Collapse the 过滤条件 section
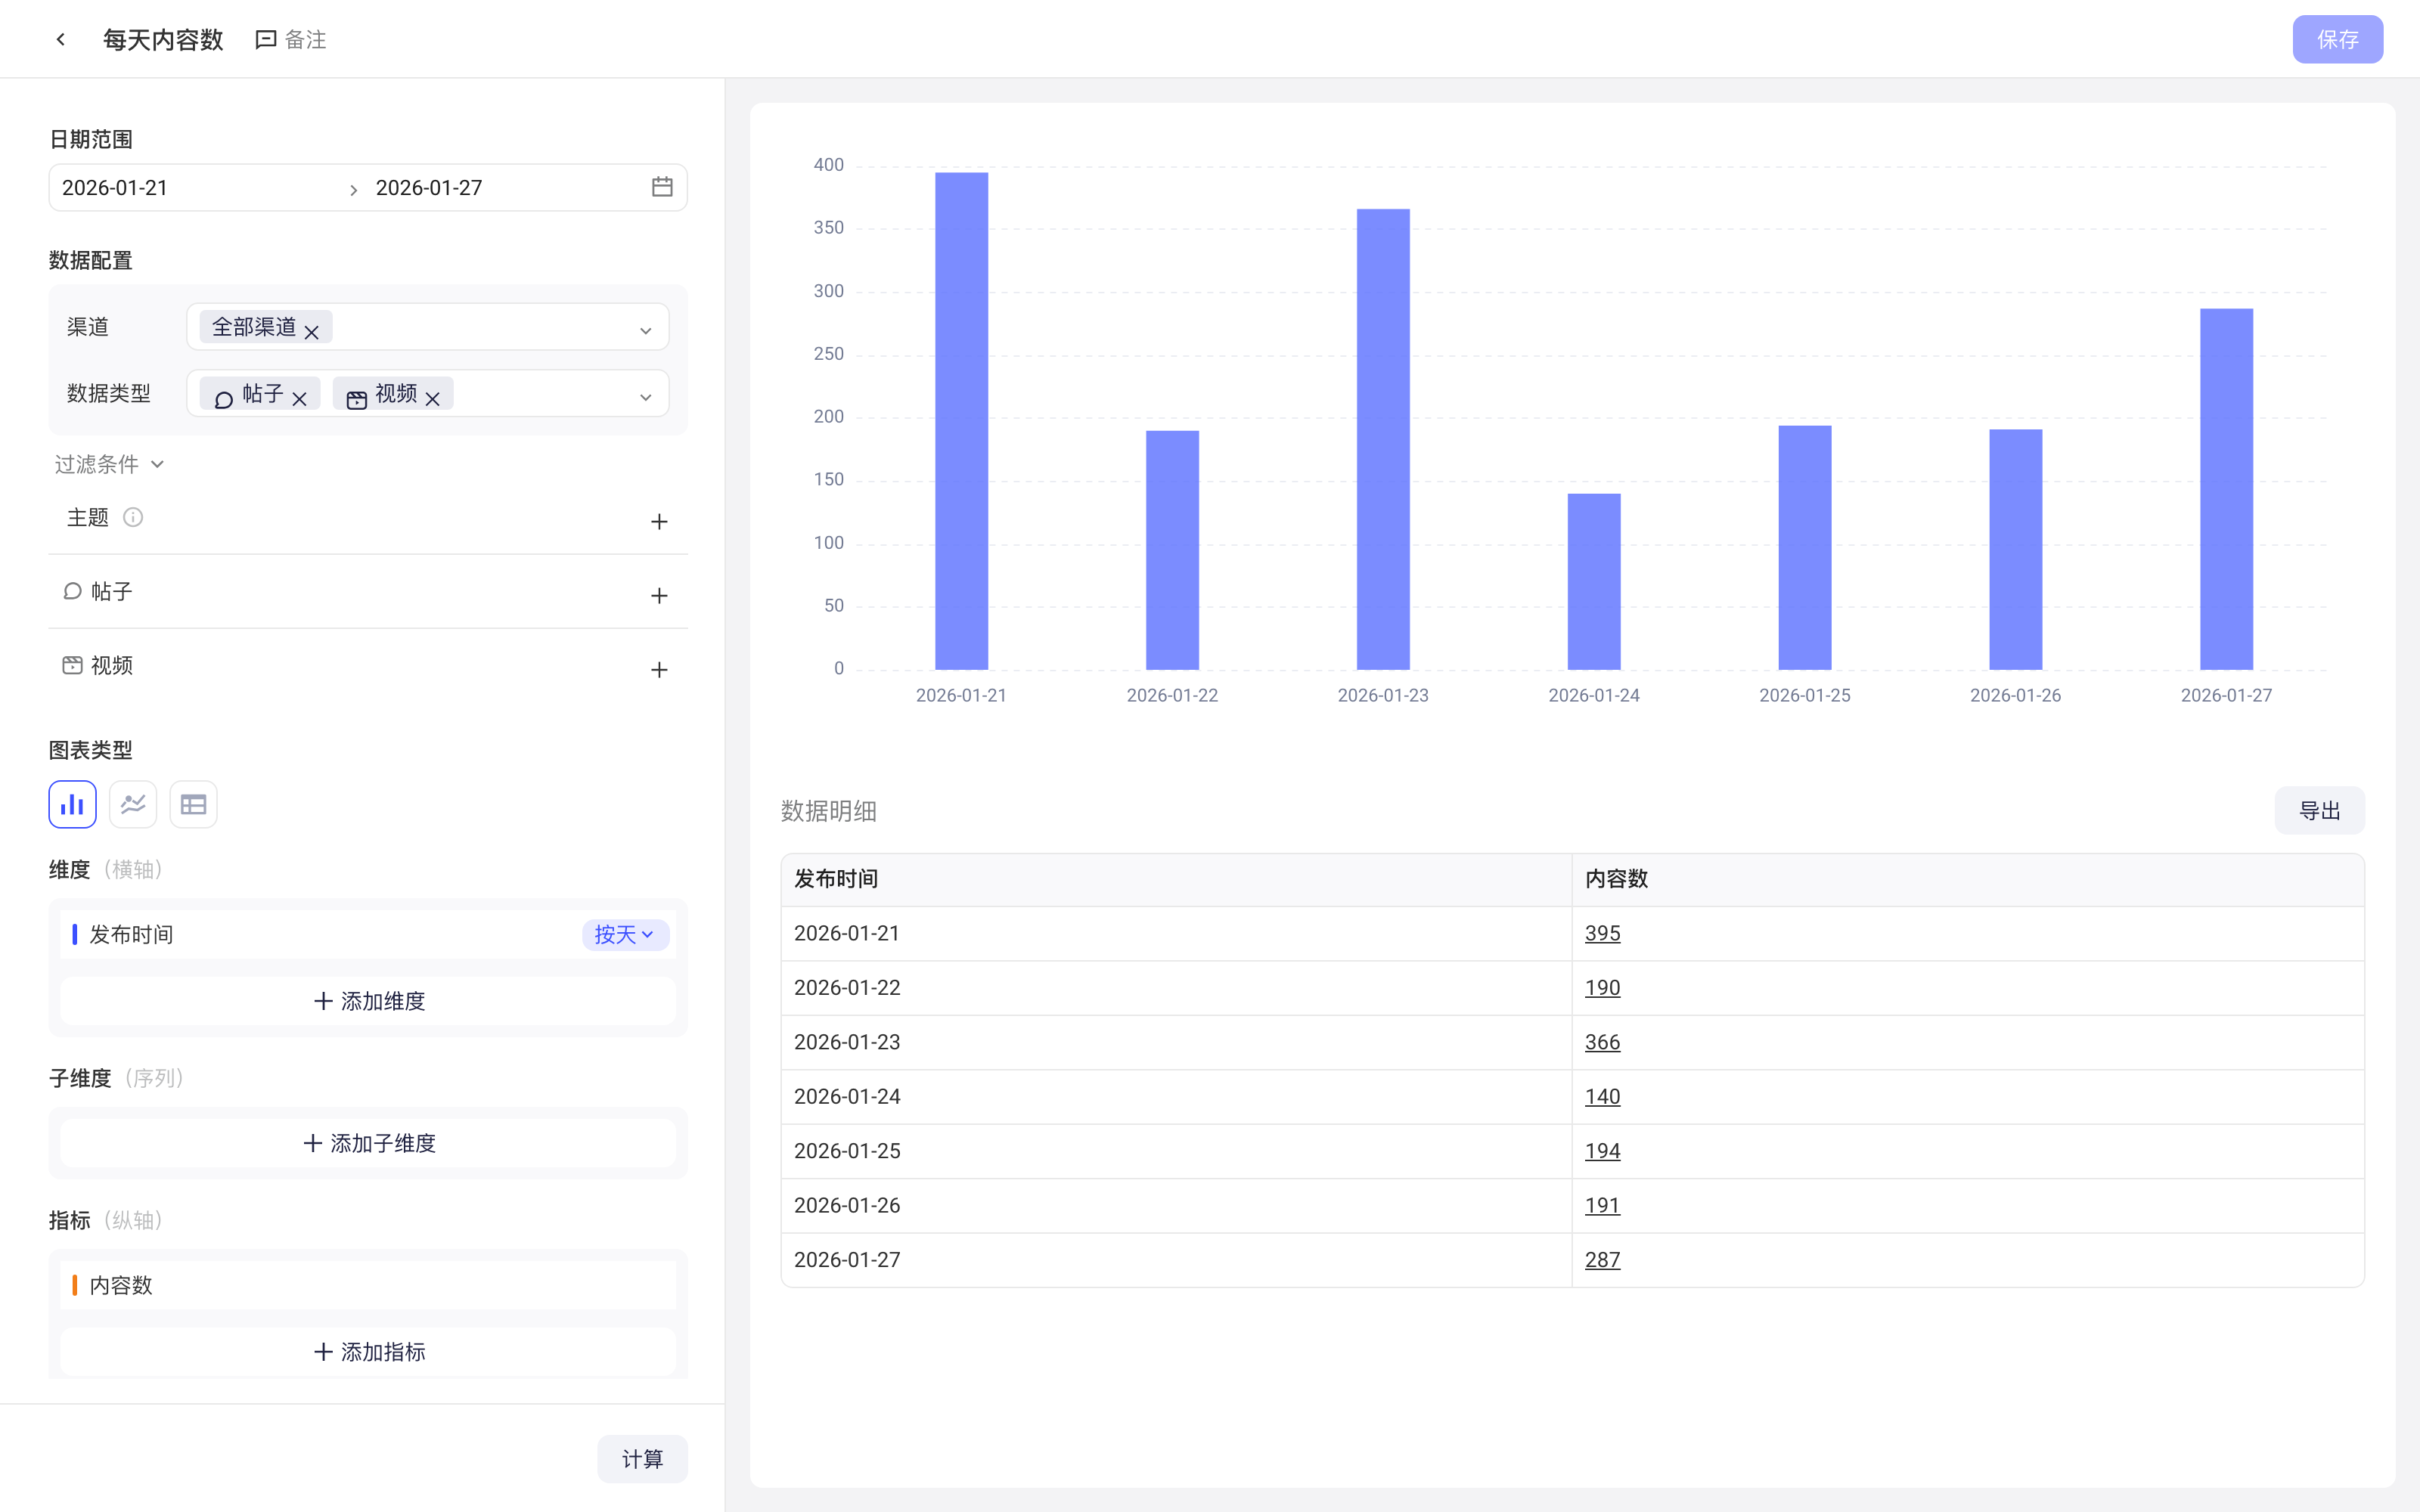 click(108, 464)
